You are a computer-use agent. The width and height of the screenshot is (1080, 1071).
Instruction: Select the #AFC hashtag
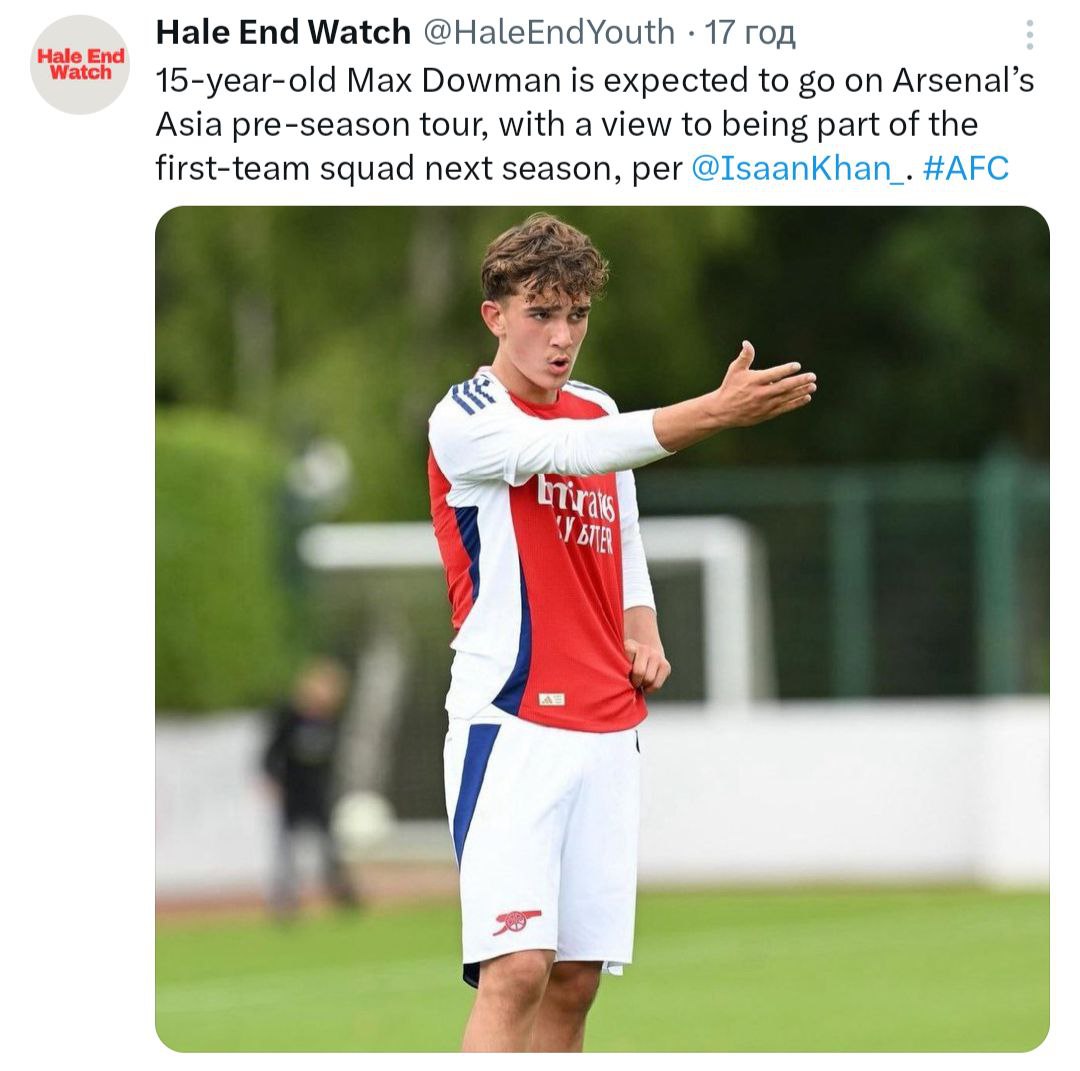pos(966,168)
